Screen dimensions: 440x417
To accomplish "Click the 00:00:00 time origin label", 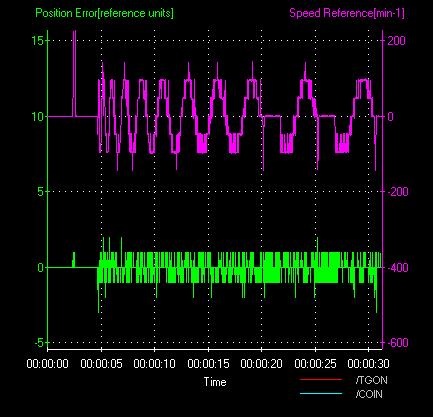I will 48,363.
